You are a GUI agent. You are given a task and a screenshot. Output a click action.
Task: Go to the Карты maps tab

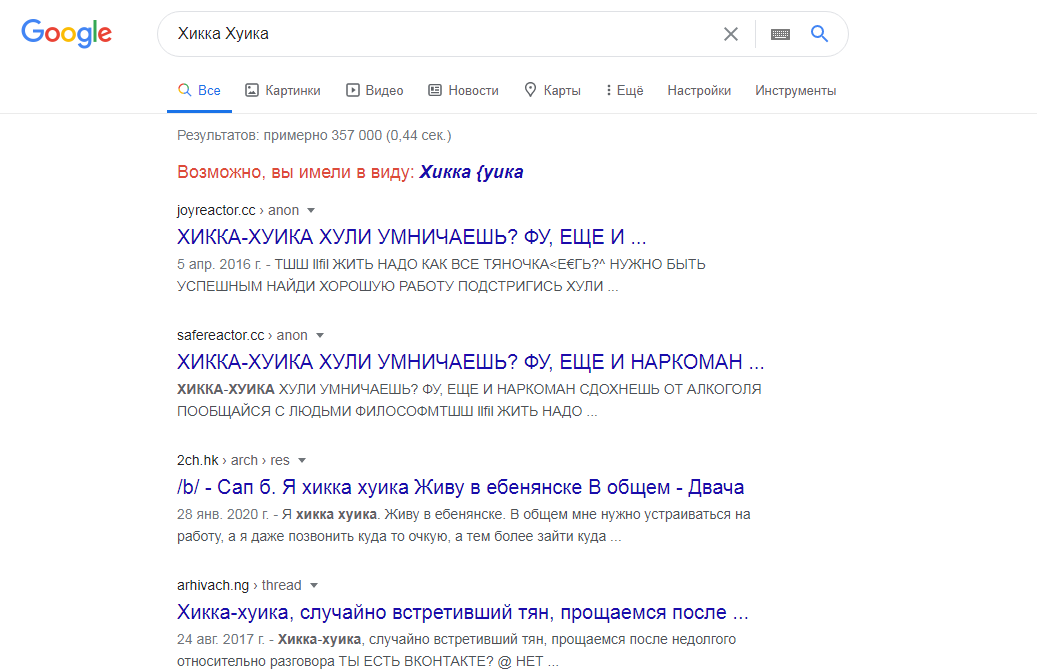click(552, 90)
